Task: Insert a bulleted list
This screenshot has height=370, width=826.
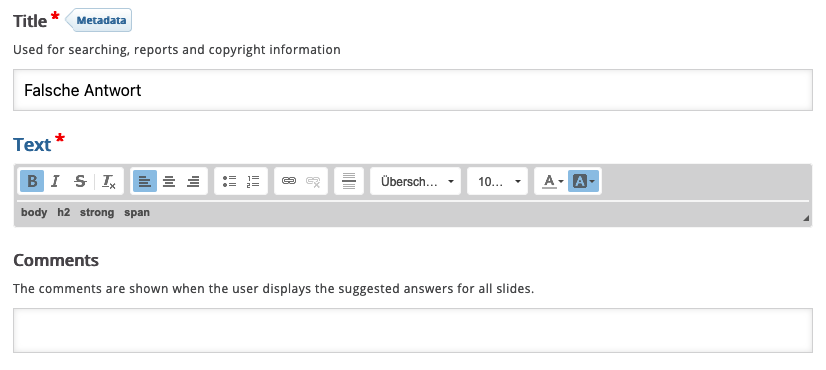Action: click(x=229, y=181)
